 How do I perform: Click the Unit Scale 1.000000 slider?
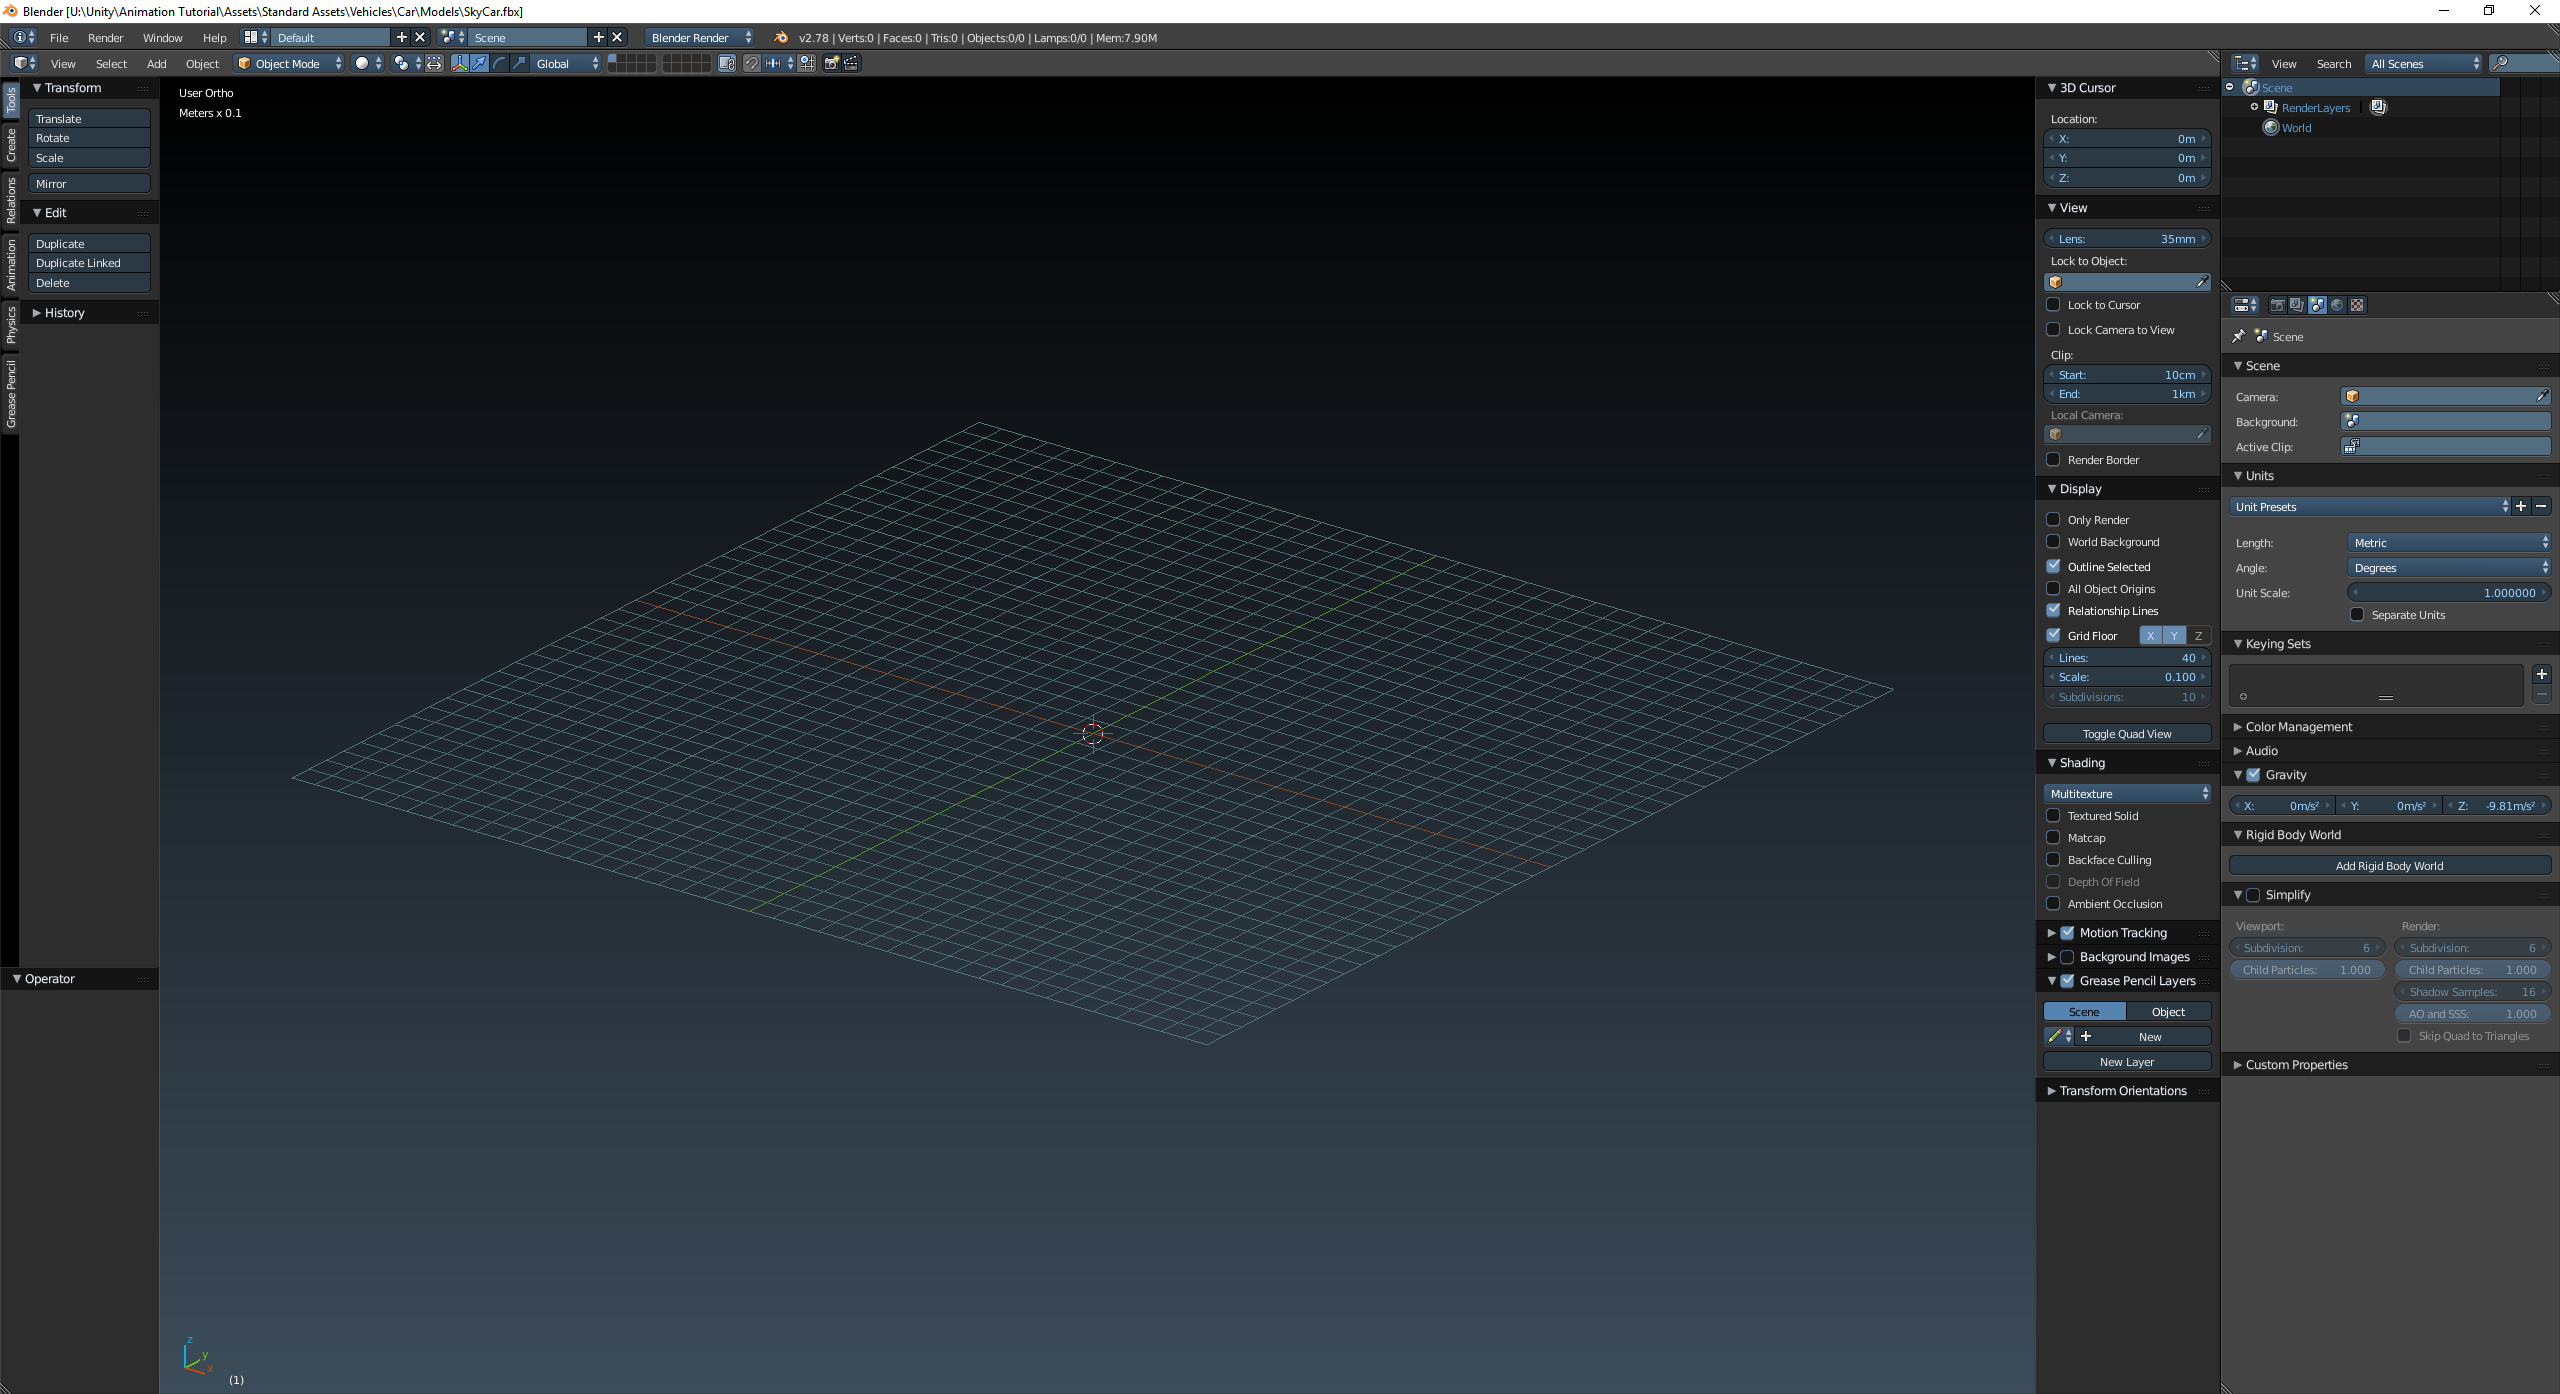coord(2449,592)
